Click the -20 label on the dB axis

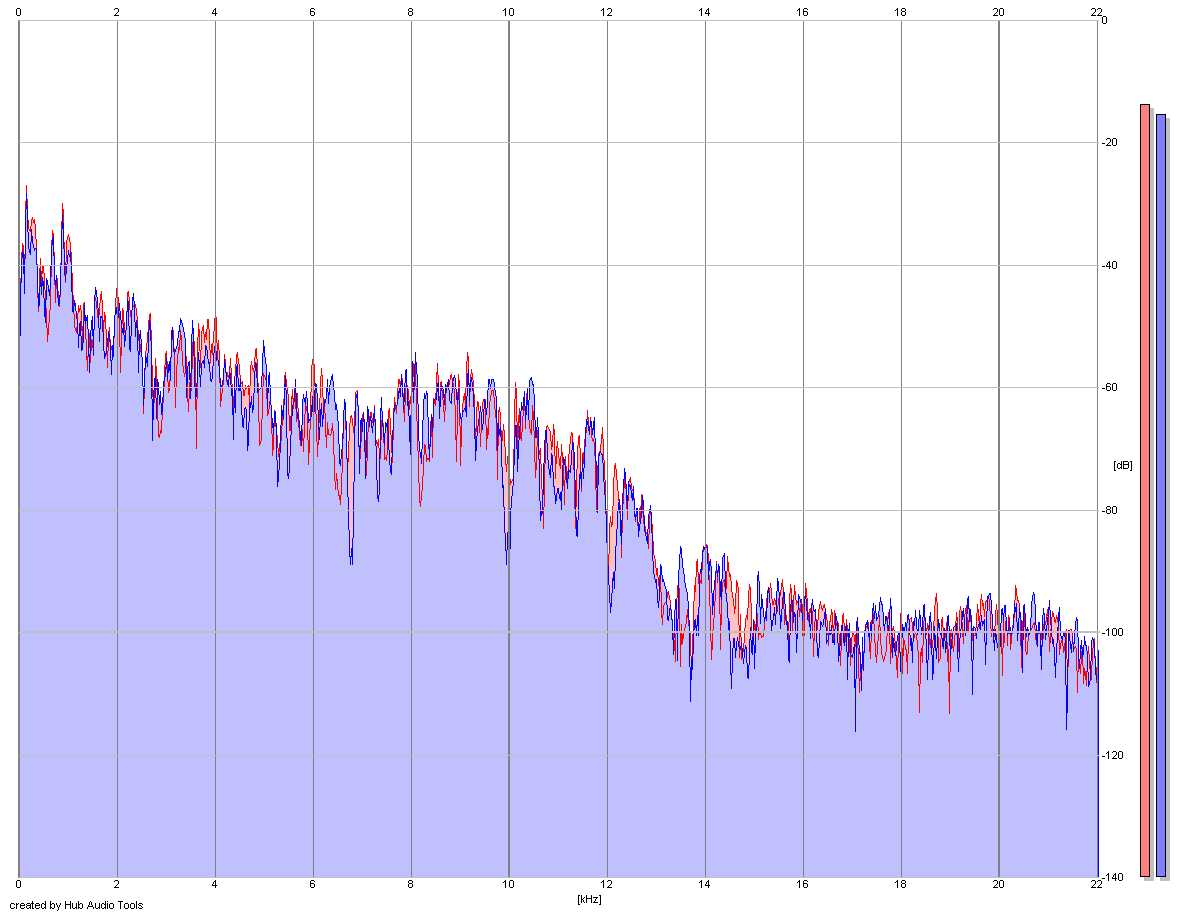point(1109,142)
